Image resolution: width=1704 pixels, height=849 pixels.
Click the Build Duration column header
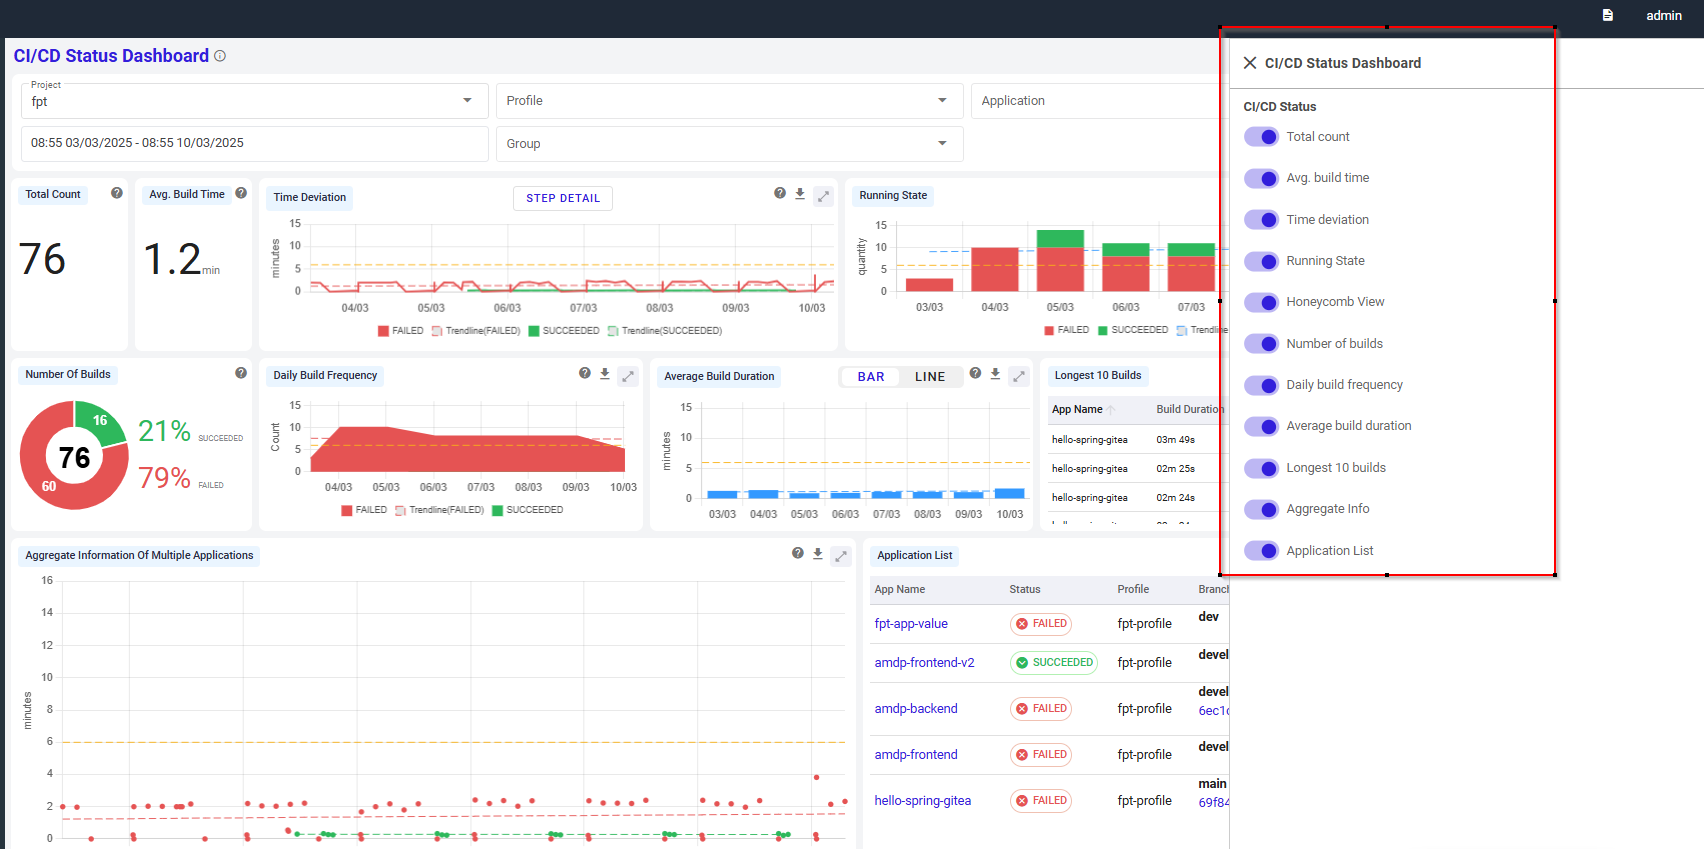click(x=1189, y=410)
